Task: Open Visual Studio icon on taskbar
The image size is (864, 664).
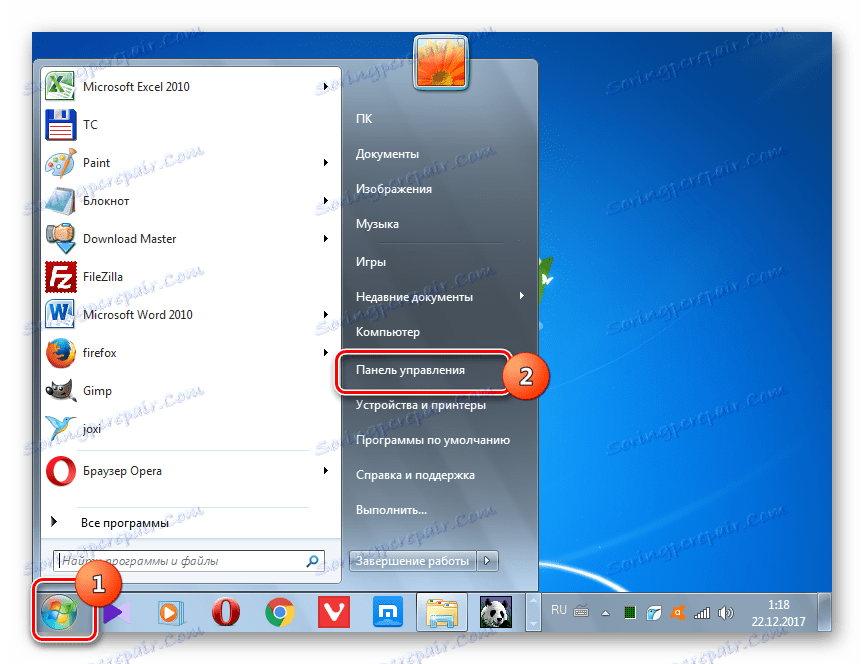Action: coord(116,612)
